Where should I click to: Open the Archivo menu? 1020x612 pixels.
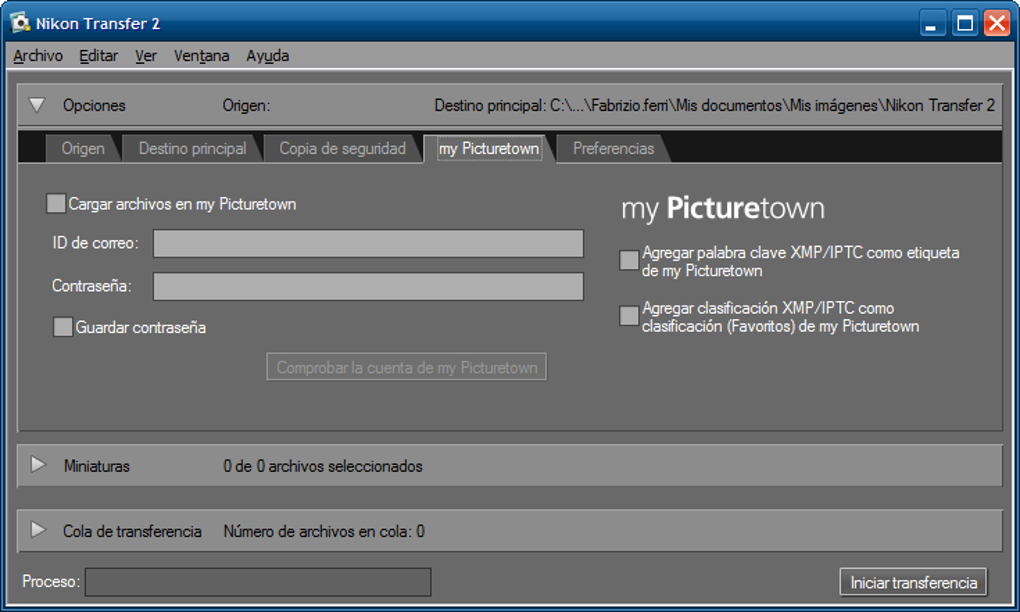pyautogui.click(x=38, y=56)
